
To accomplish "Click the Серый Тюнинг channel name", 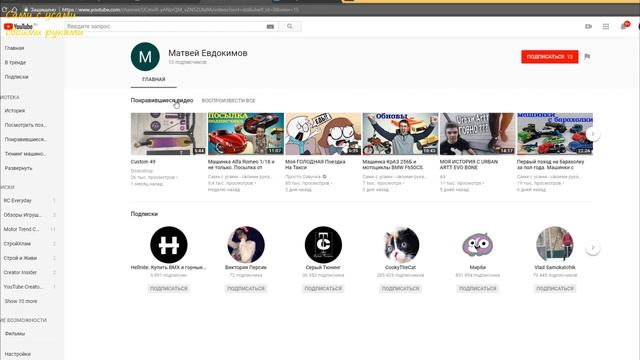I will (x=323, y=267).
